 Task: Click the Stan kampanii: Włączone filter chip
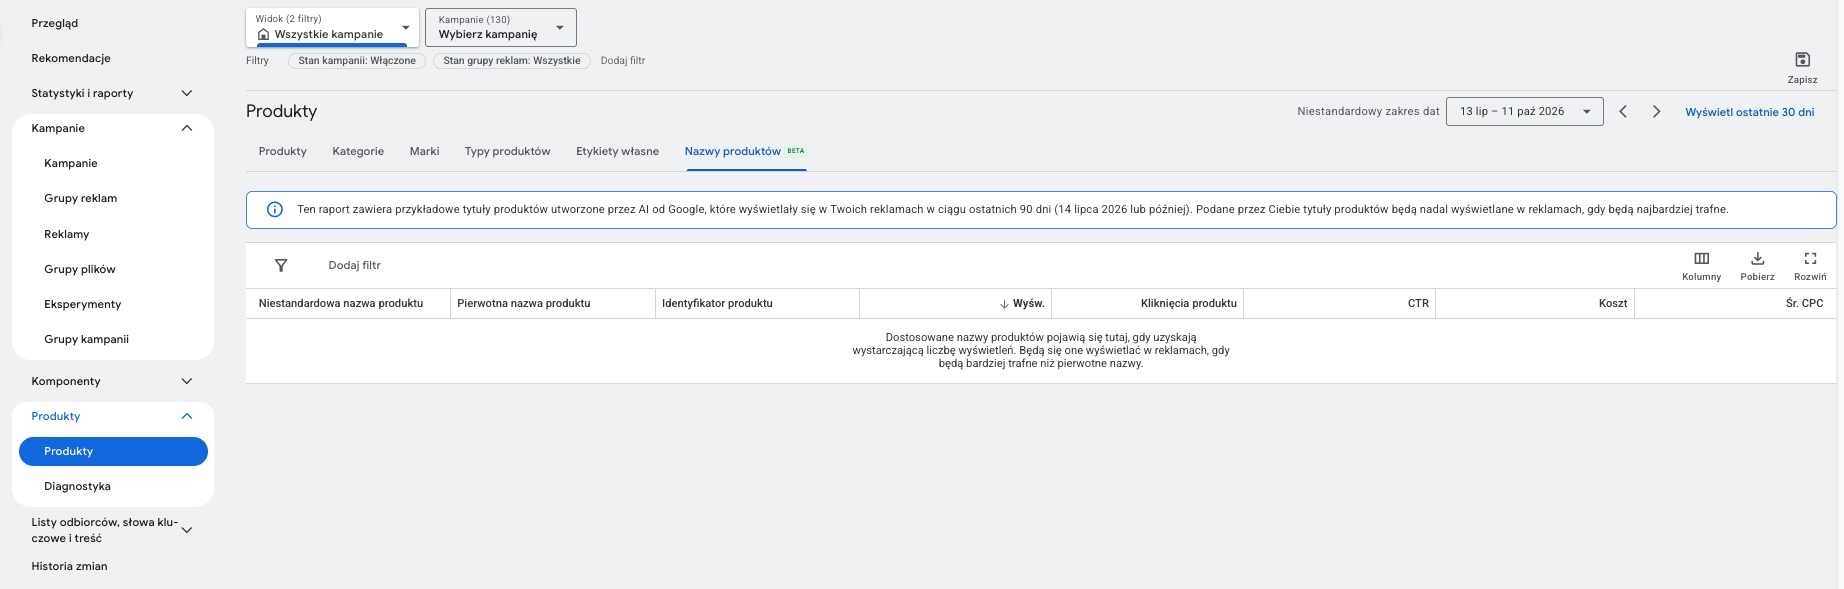(x=357, y=61)
